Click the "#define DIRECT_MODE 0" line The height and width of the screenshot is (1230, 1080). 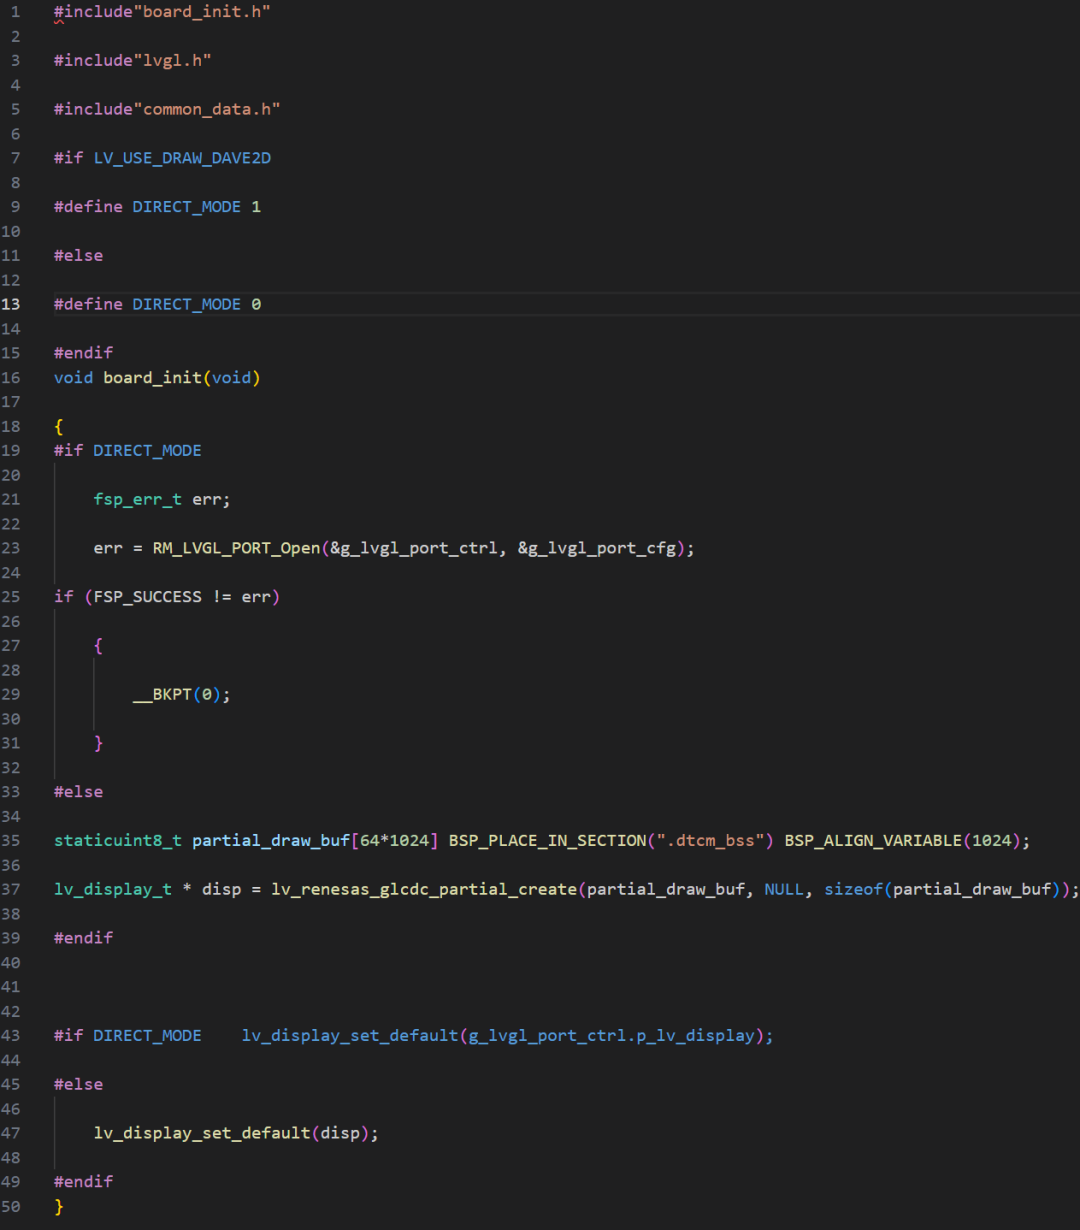coord(157,304)
